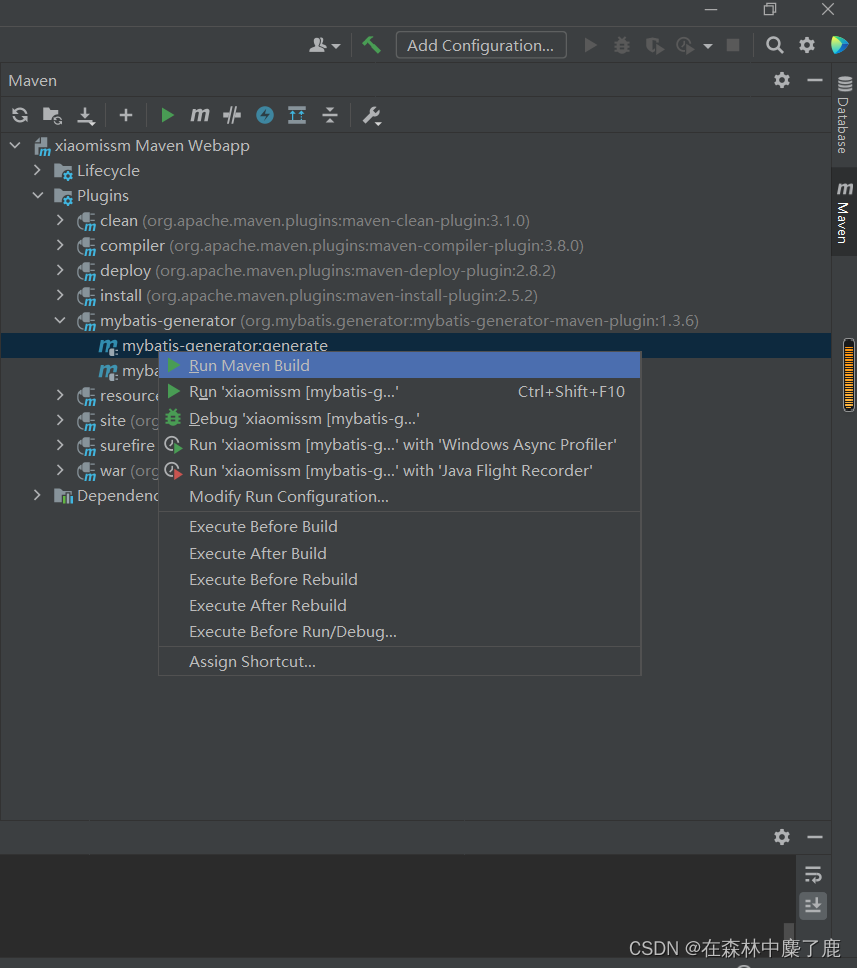
Task: Click generate sources and update folders icon
Action: coord(52,115)
